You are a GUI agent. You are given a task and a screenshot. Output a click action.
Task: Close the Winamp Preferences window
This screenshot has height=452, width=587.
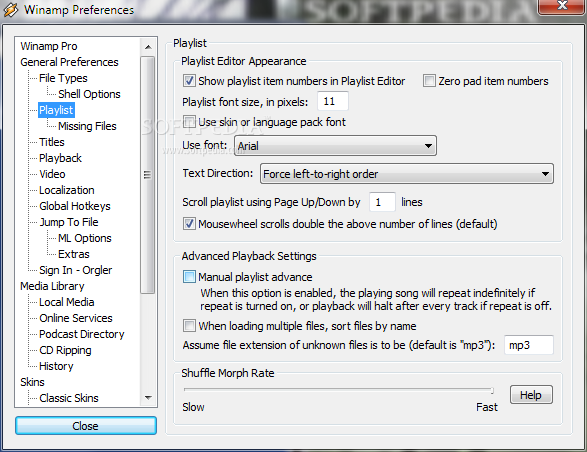tap(562, 6)
